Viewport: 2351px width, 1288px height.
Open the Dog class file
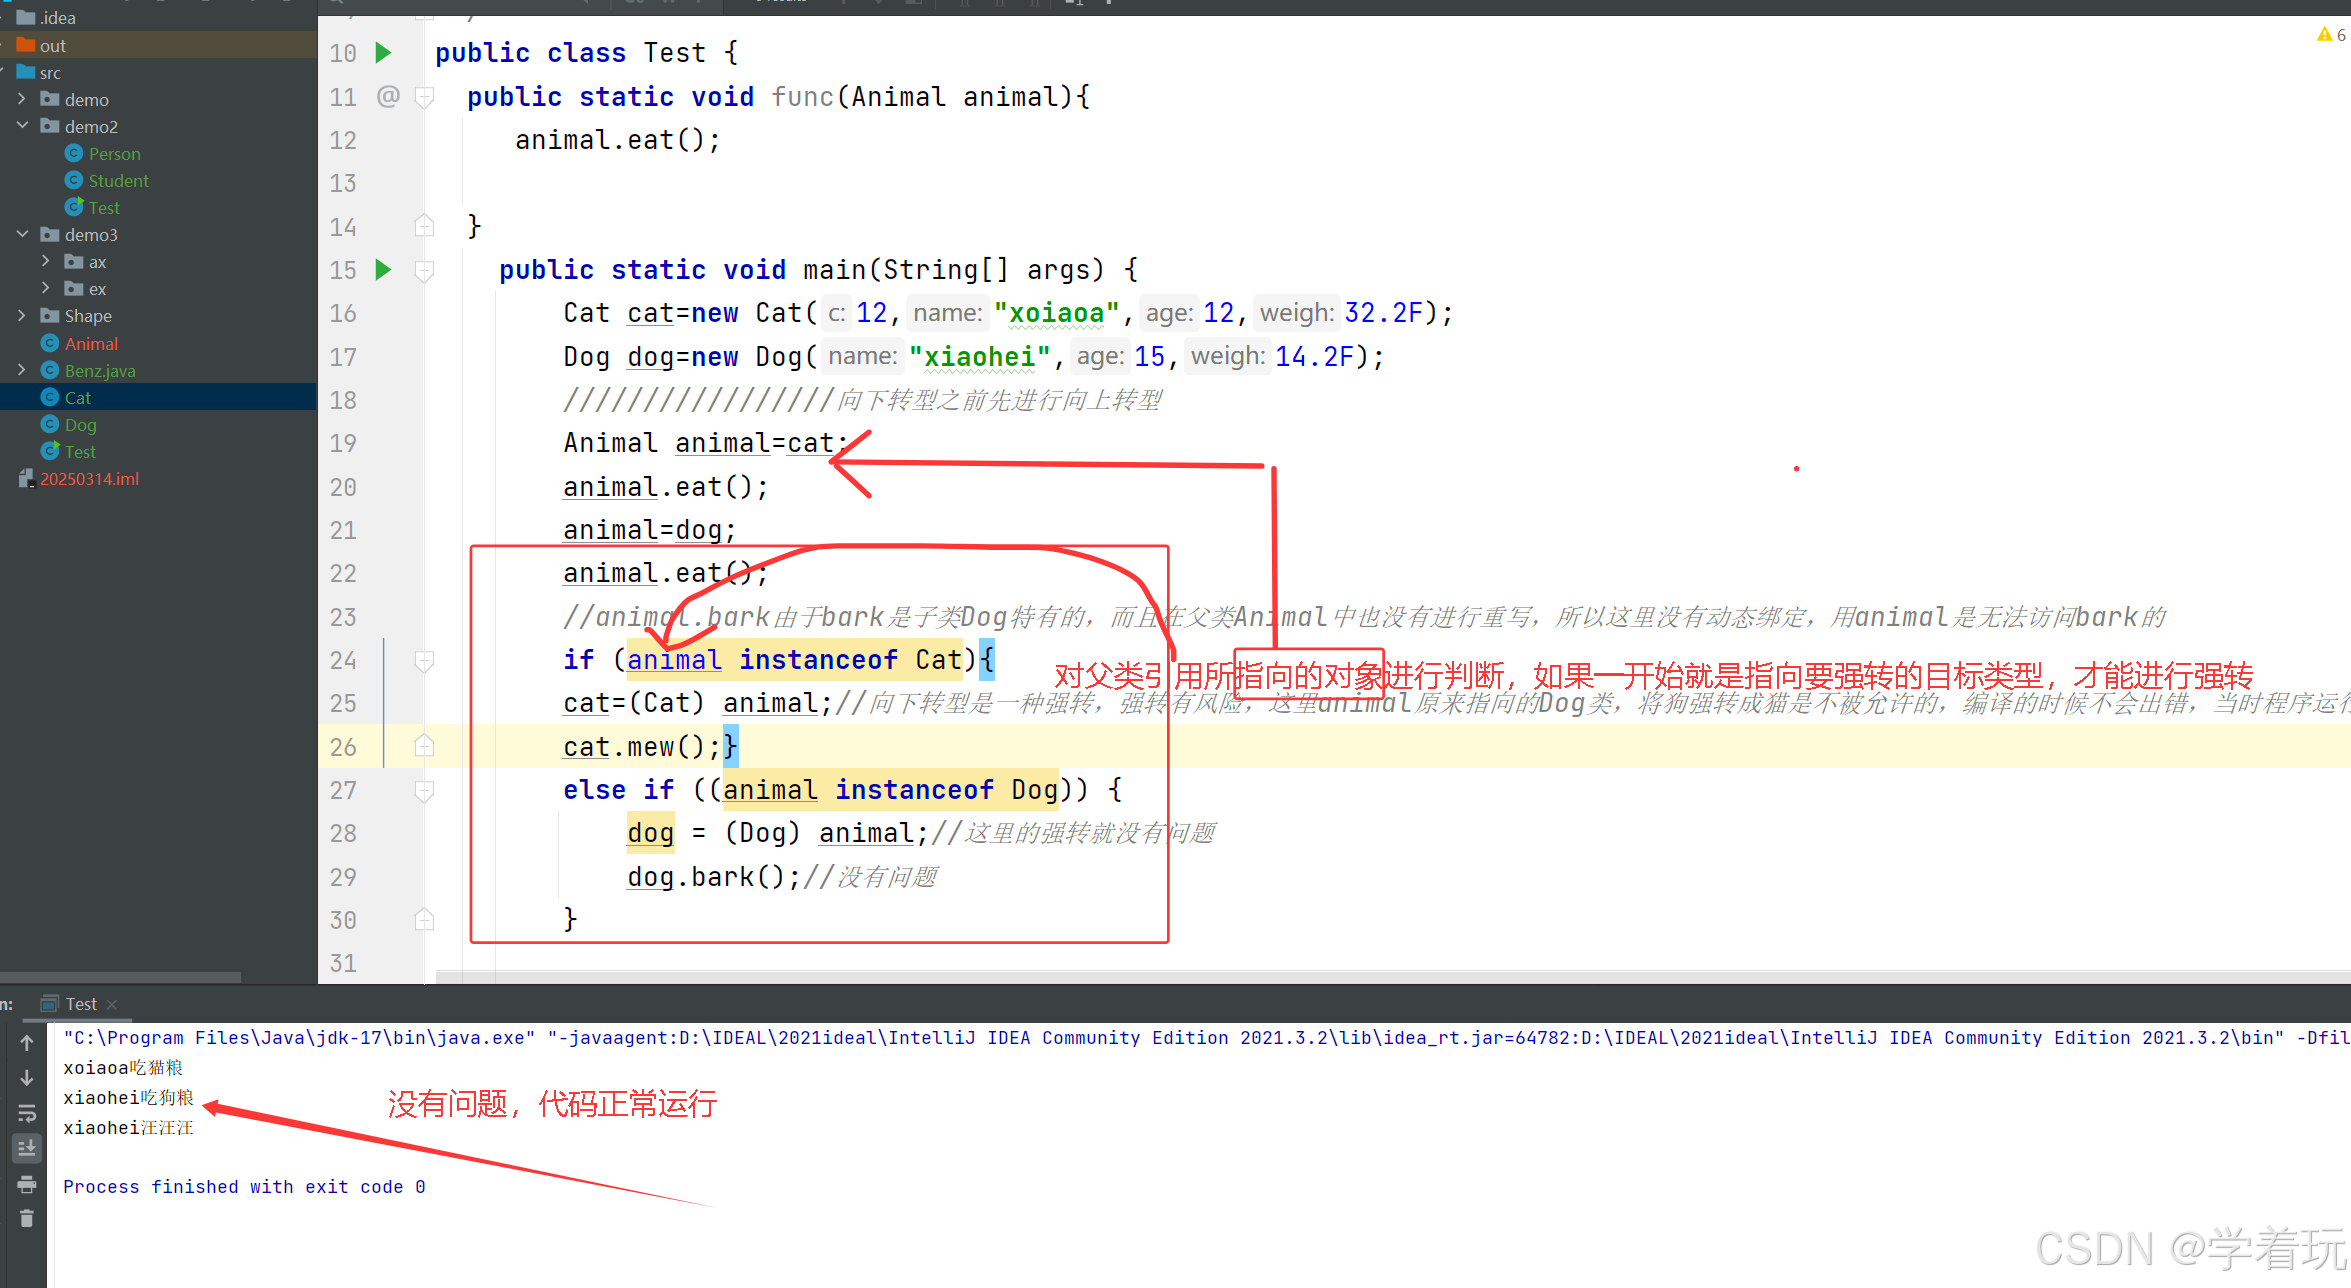pyautogui.click(x=80, y=425)
